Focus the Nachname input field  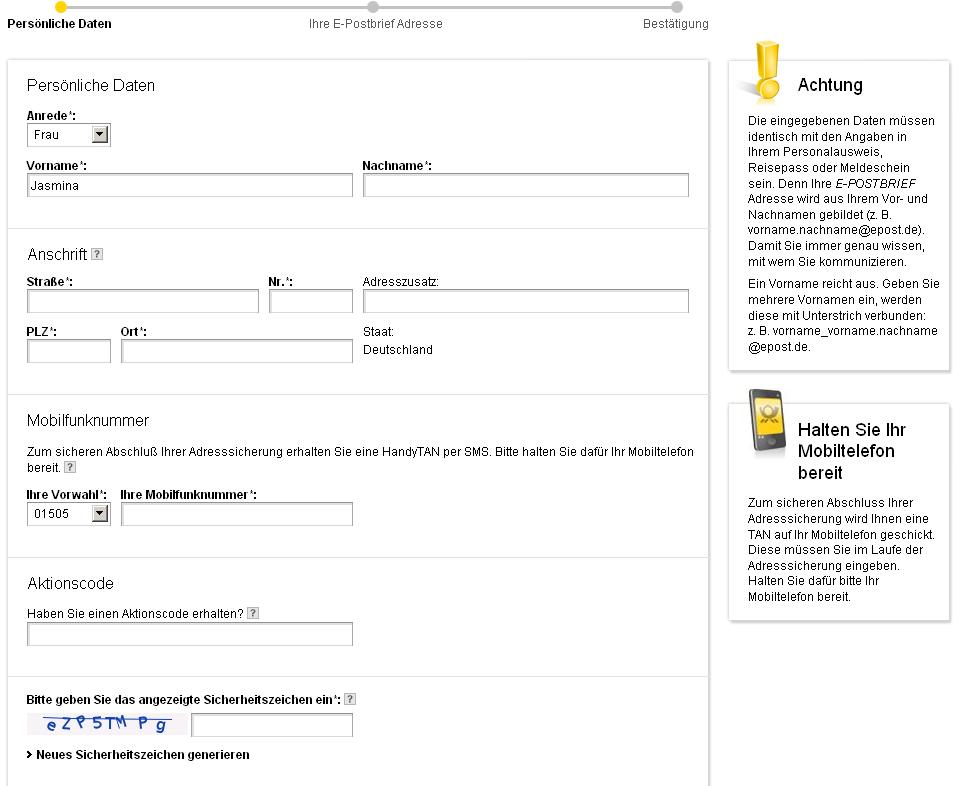coord(526,185)
